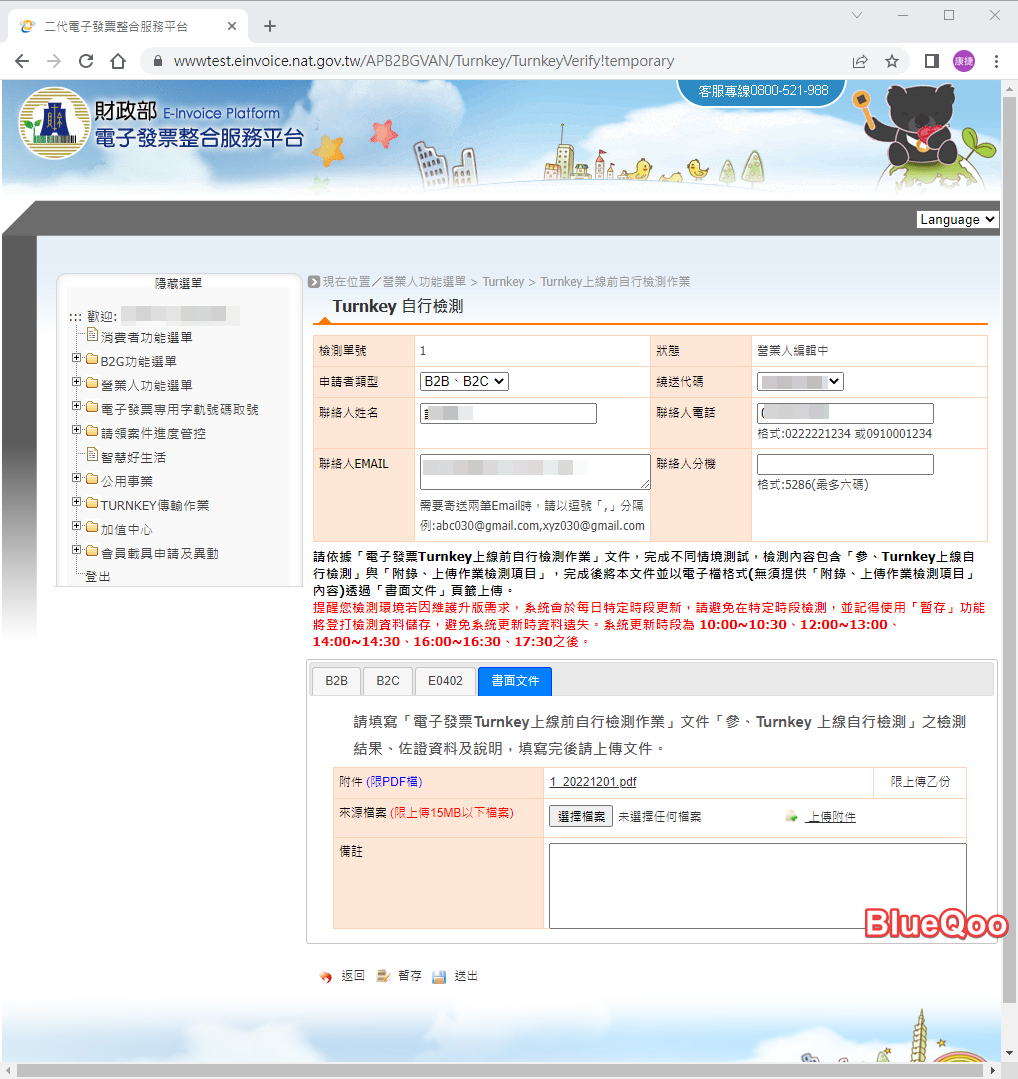
Task: Open the browser side panel icon
Action: pos(931,61)
